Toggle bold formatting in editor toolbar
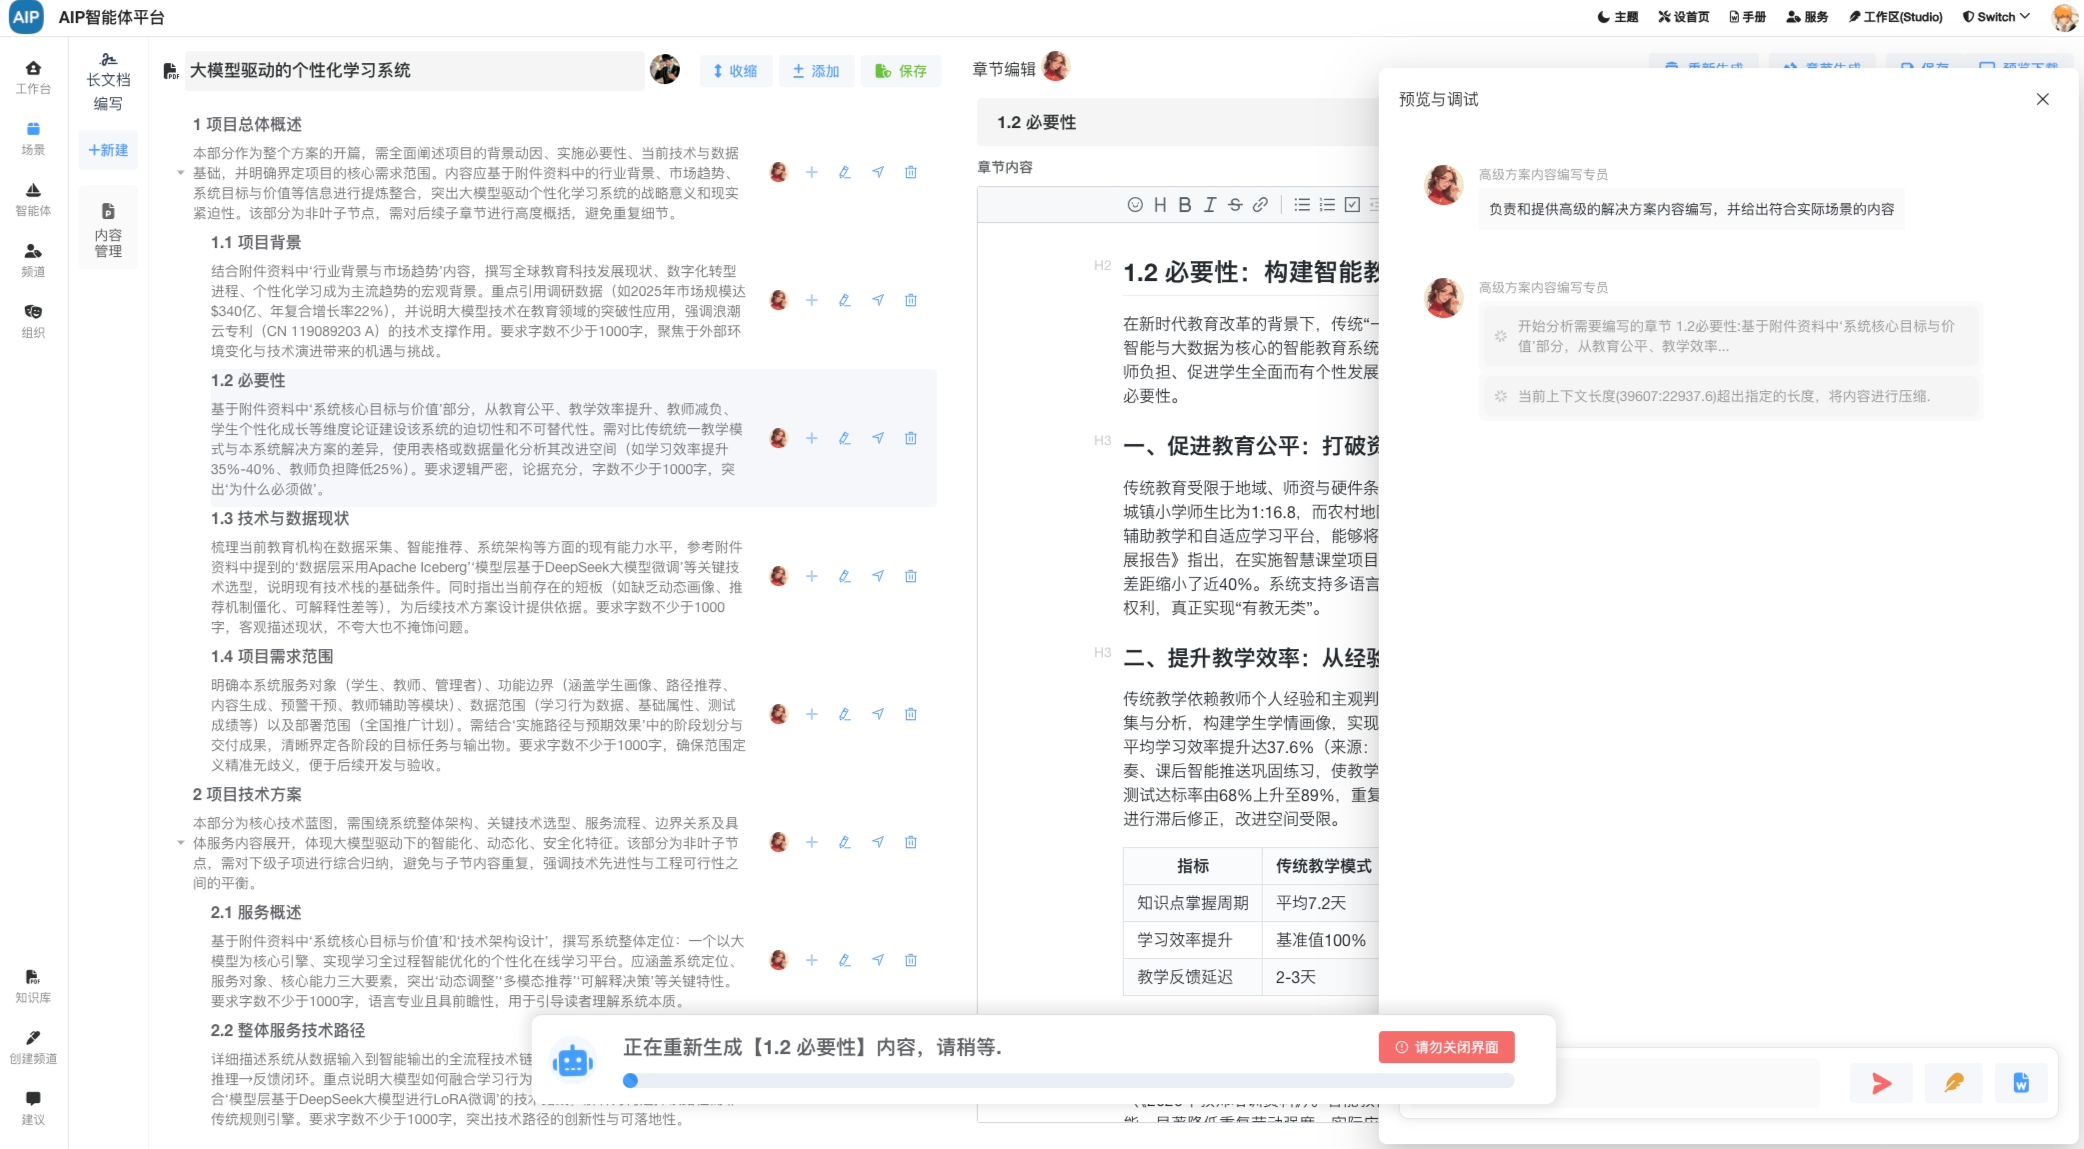 point(1184,205)
